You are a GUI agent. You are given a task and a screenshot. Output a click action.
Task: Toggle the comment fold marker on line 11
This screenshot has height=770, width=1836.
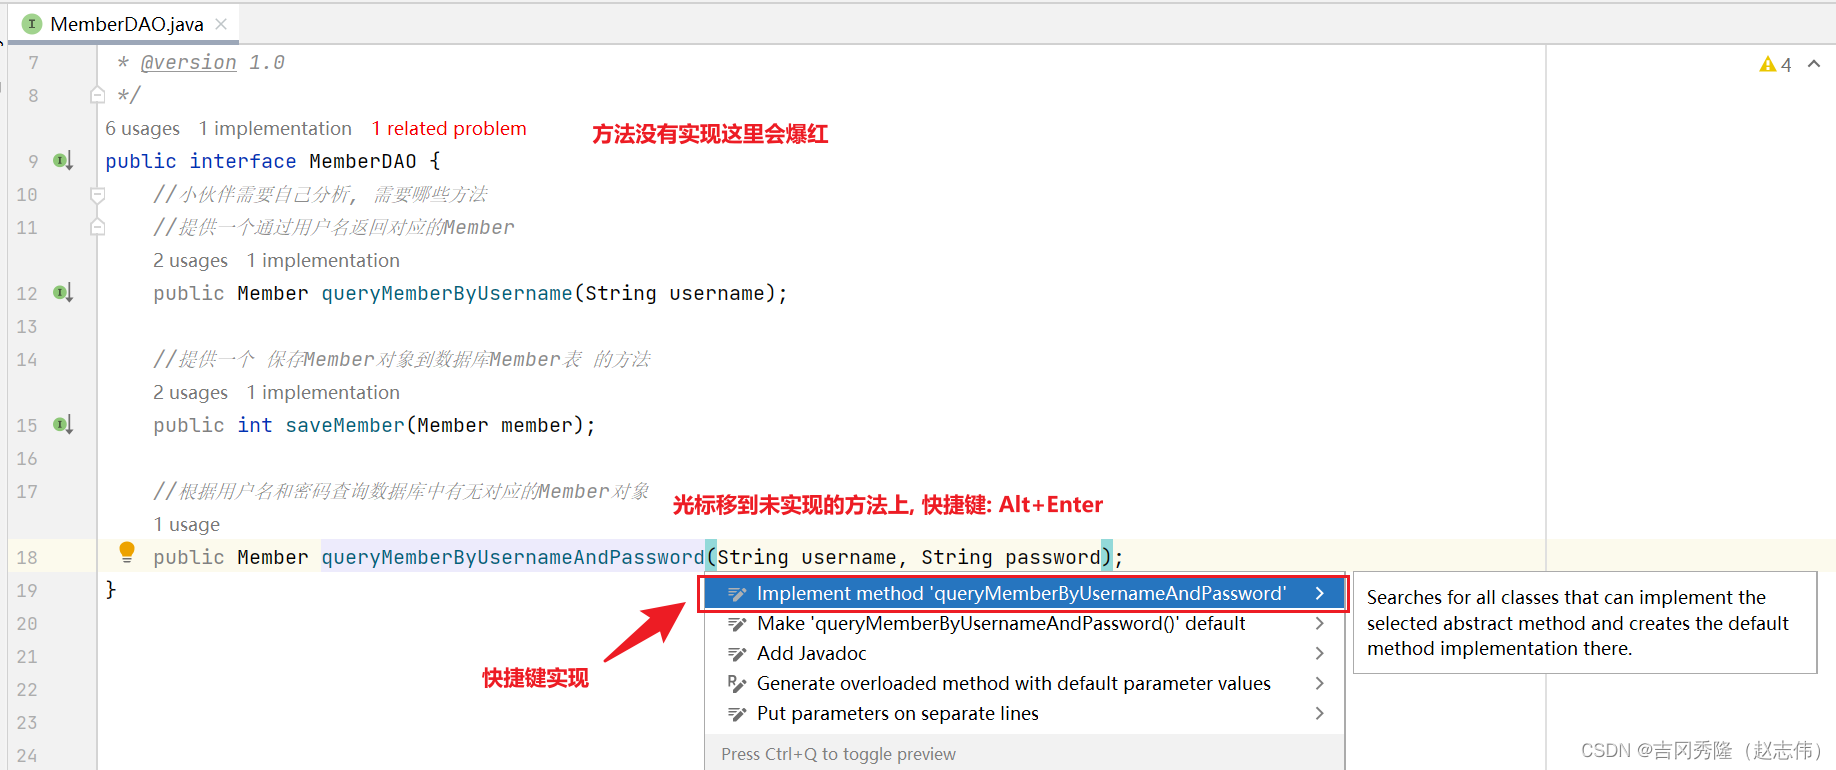[x=97, y=227]
